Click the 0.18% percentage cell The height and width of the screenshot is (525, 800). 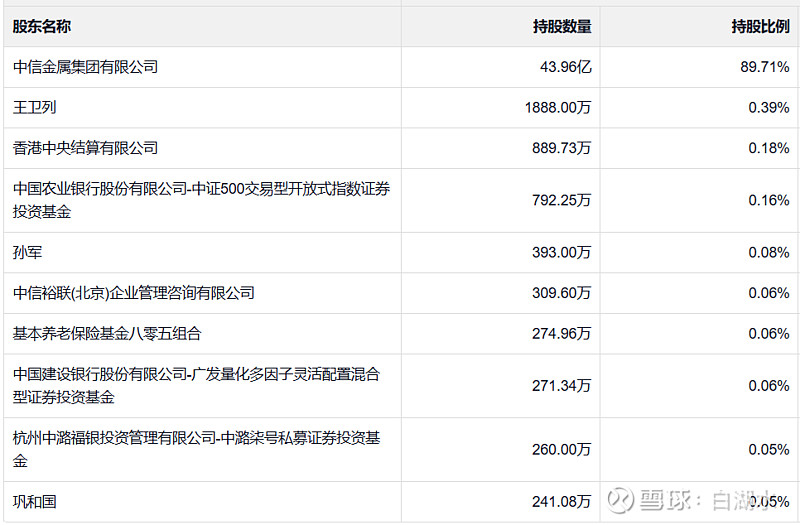pyautogui.click(x=769, y=148)
